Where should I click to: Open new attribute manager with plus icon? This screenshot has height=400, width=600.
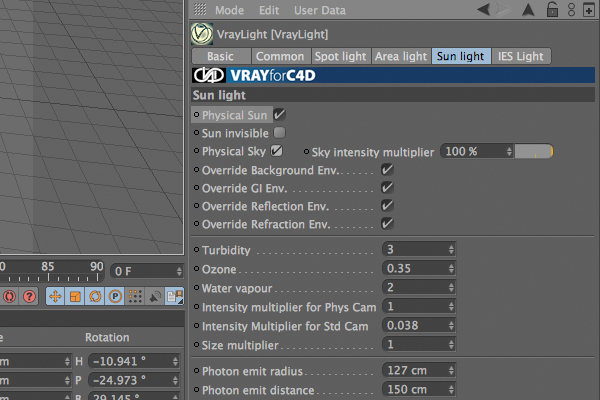point(589,10)
